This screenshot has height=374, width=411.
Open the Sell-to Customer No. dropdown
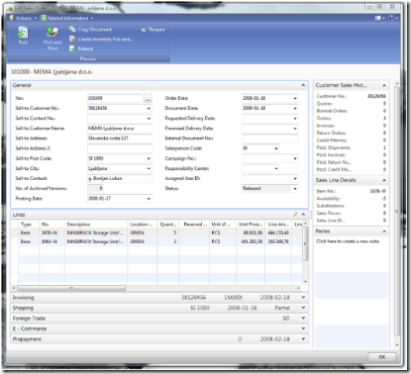click(149, 109)
